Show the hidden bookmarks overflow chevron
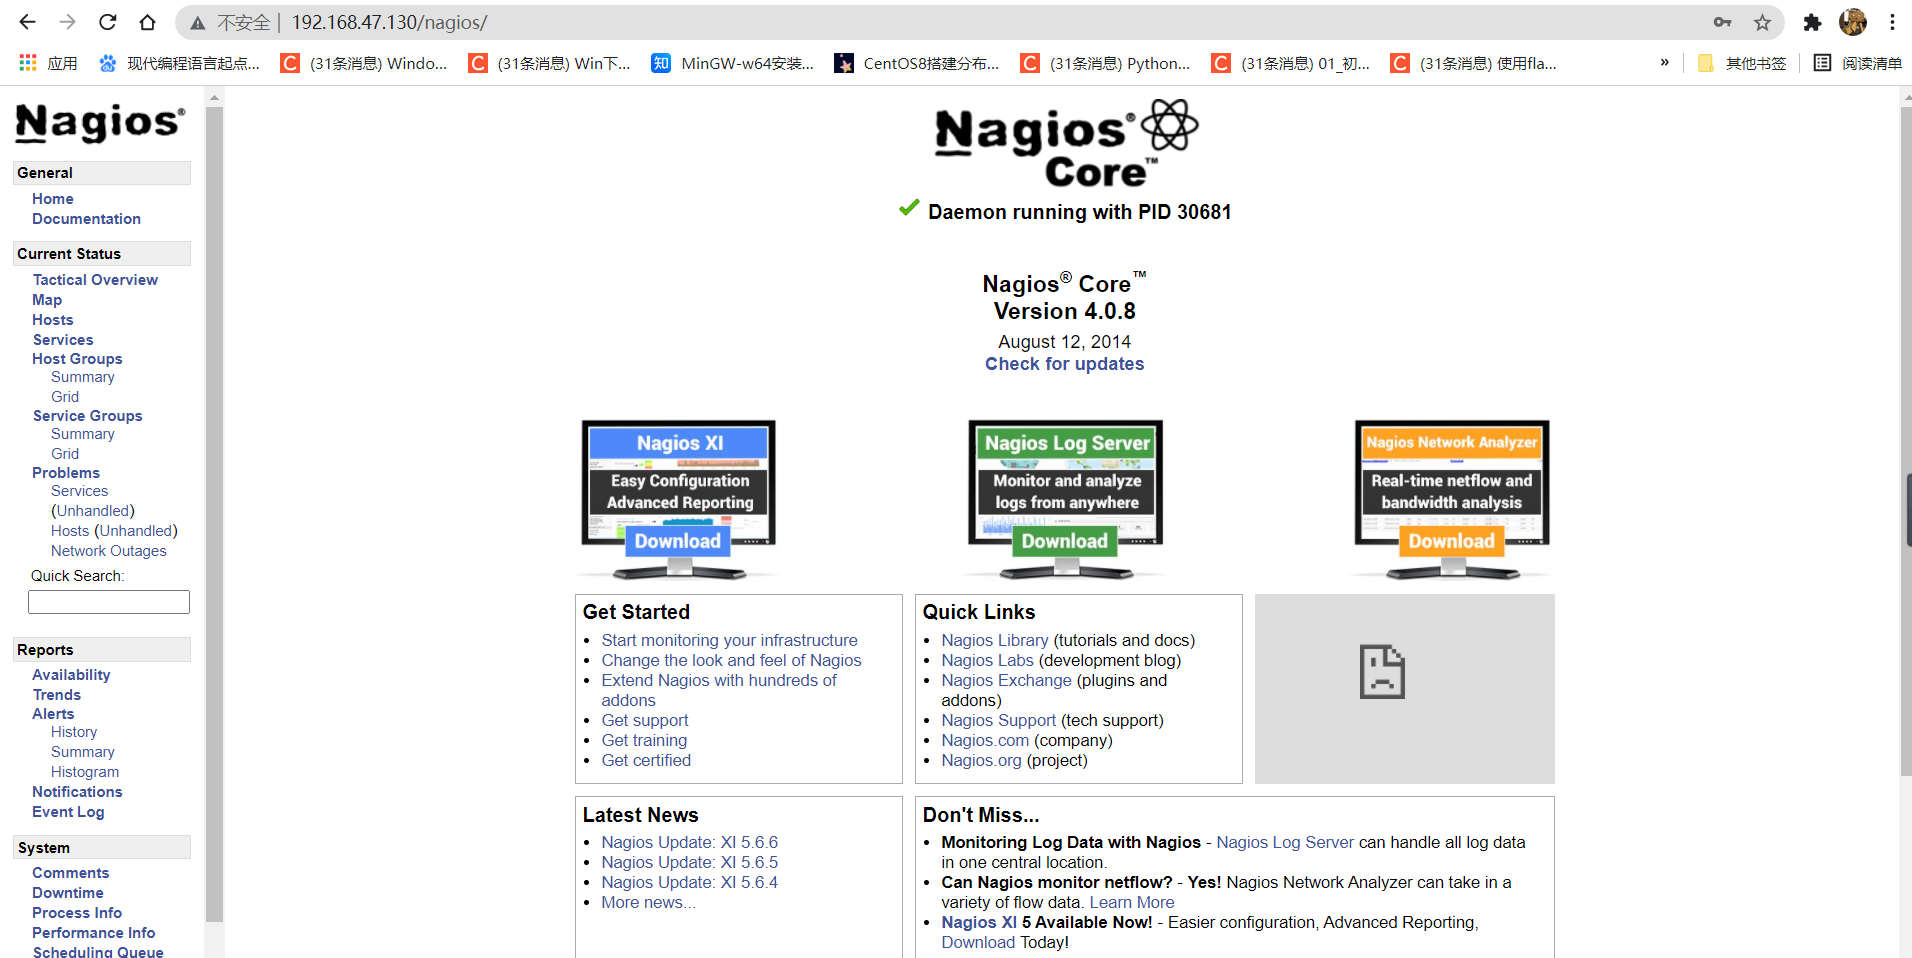Viewport: 1912px width, 958px height. (x=1665, y=62)
